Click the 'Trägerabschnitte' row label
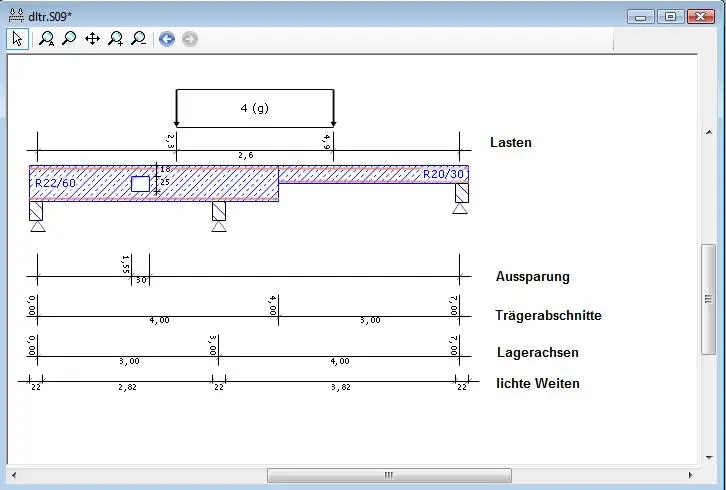The image size is (726, 490). click(x=548, y=315)
